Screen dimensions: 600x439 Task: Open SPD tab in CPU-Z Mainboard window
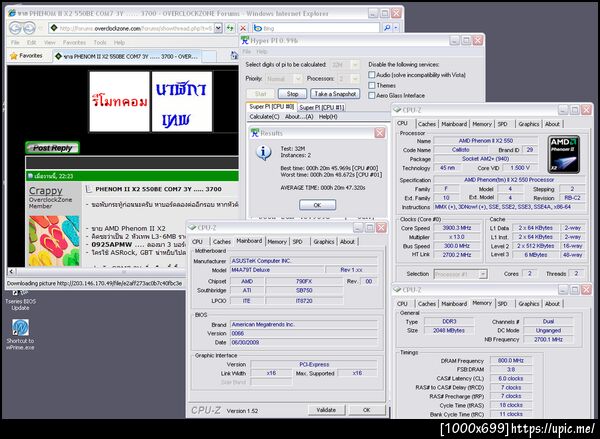coord(298,242)
